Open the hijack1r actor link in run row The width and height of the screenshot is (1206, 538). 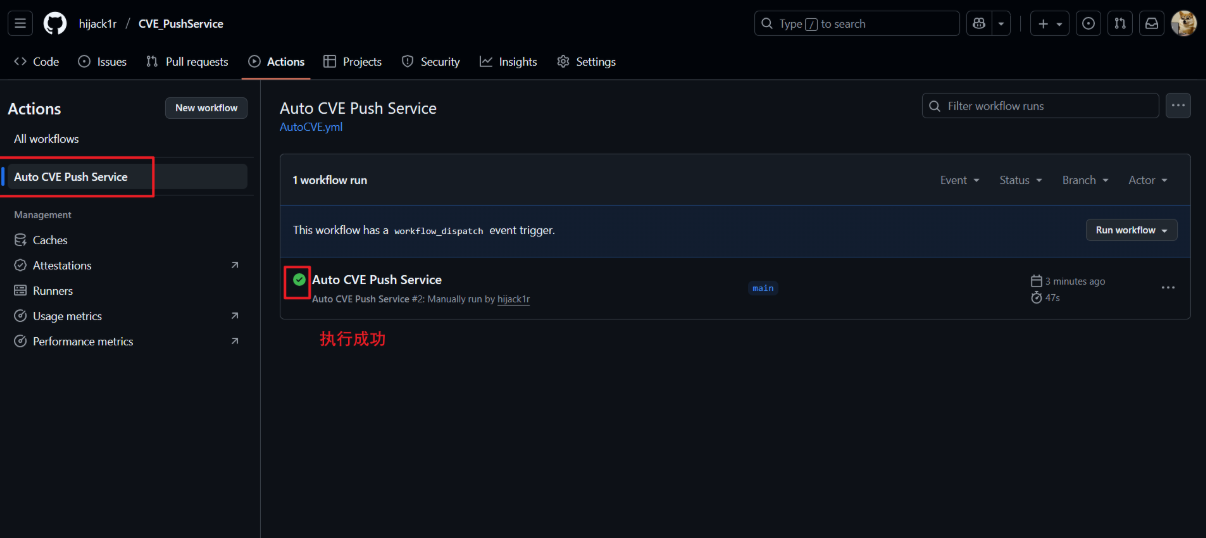coord(513,299)
